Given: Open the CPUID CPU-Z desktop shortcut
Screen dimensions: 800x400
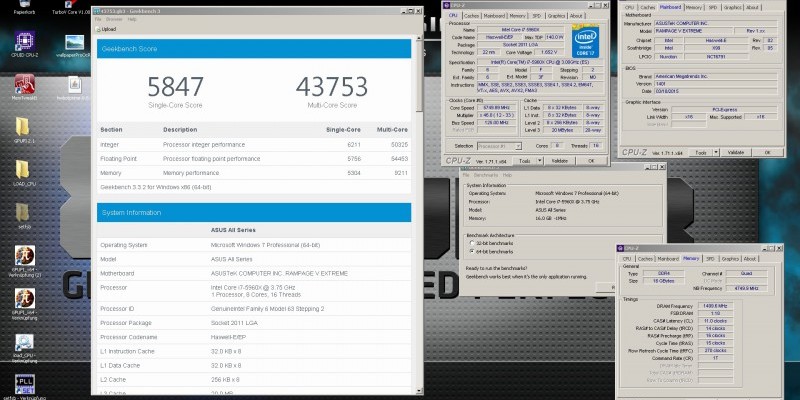Looking at the screenshot, I should coord(24,43).
